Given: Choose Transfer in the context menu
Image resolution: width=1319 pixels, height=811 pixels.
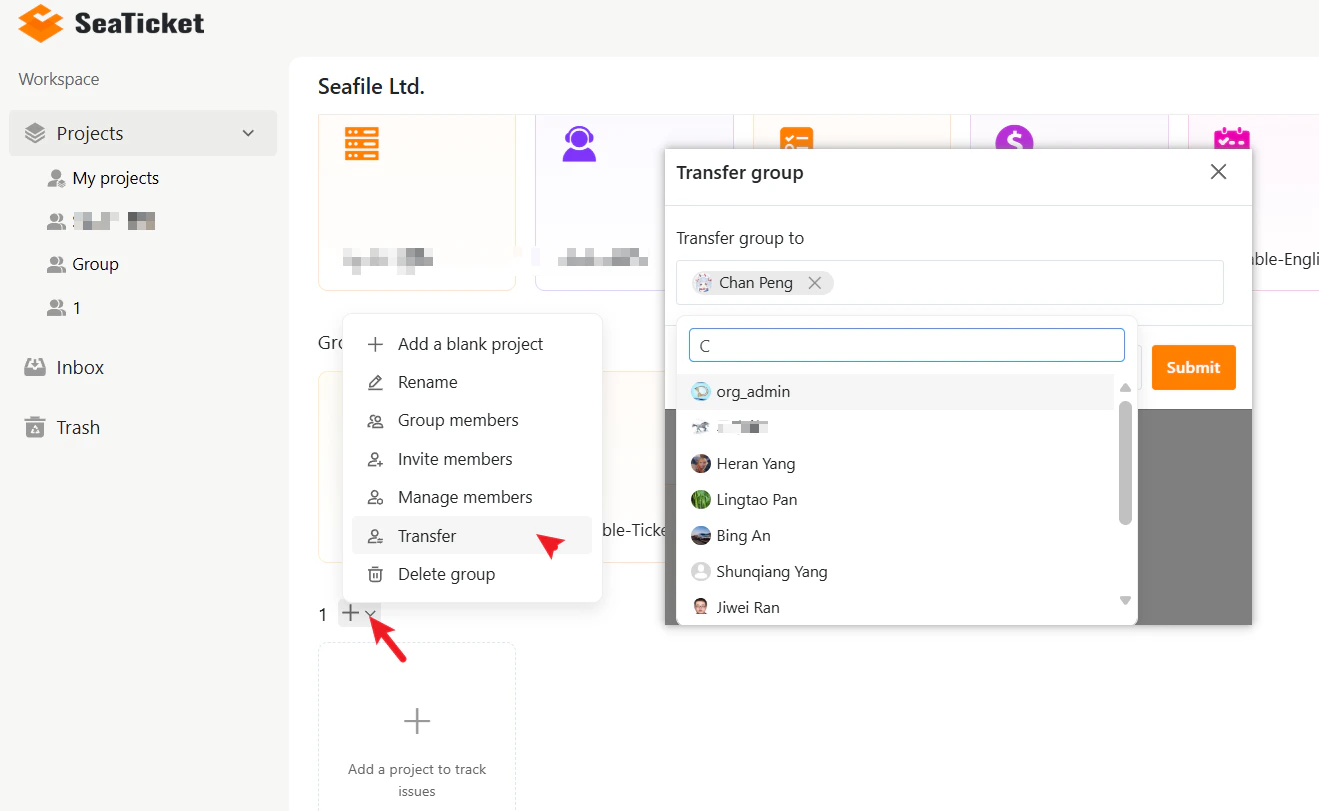Looking at the screenshot, I should [x=472, y=536].
